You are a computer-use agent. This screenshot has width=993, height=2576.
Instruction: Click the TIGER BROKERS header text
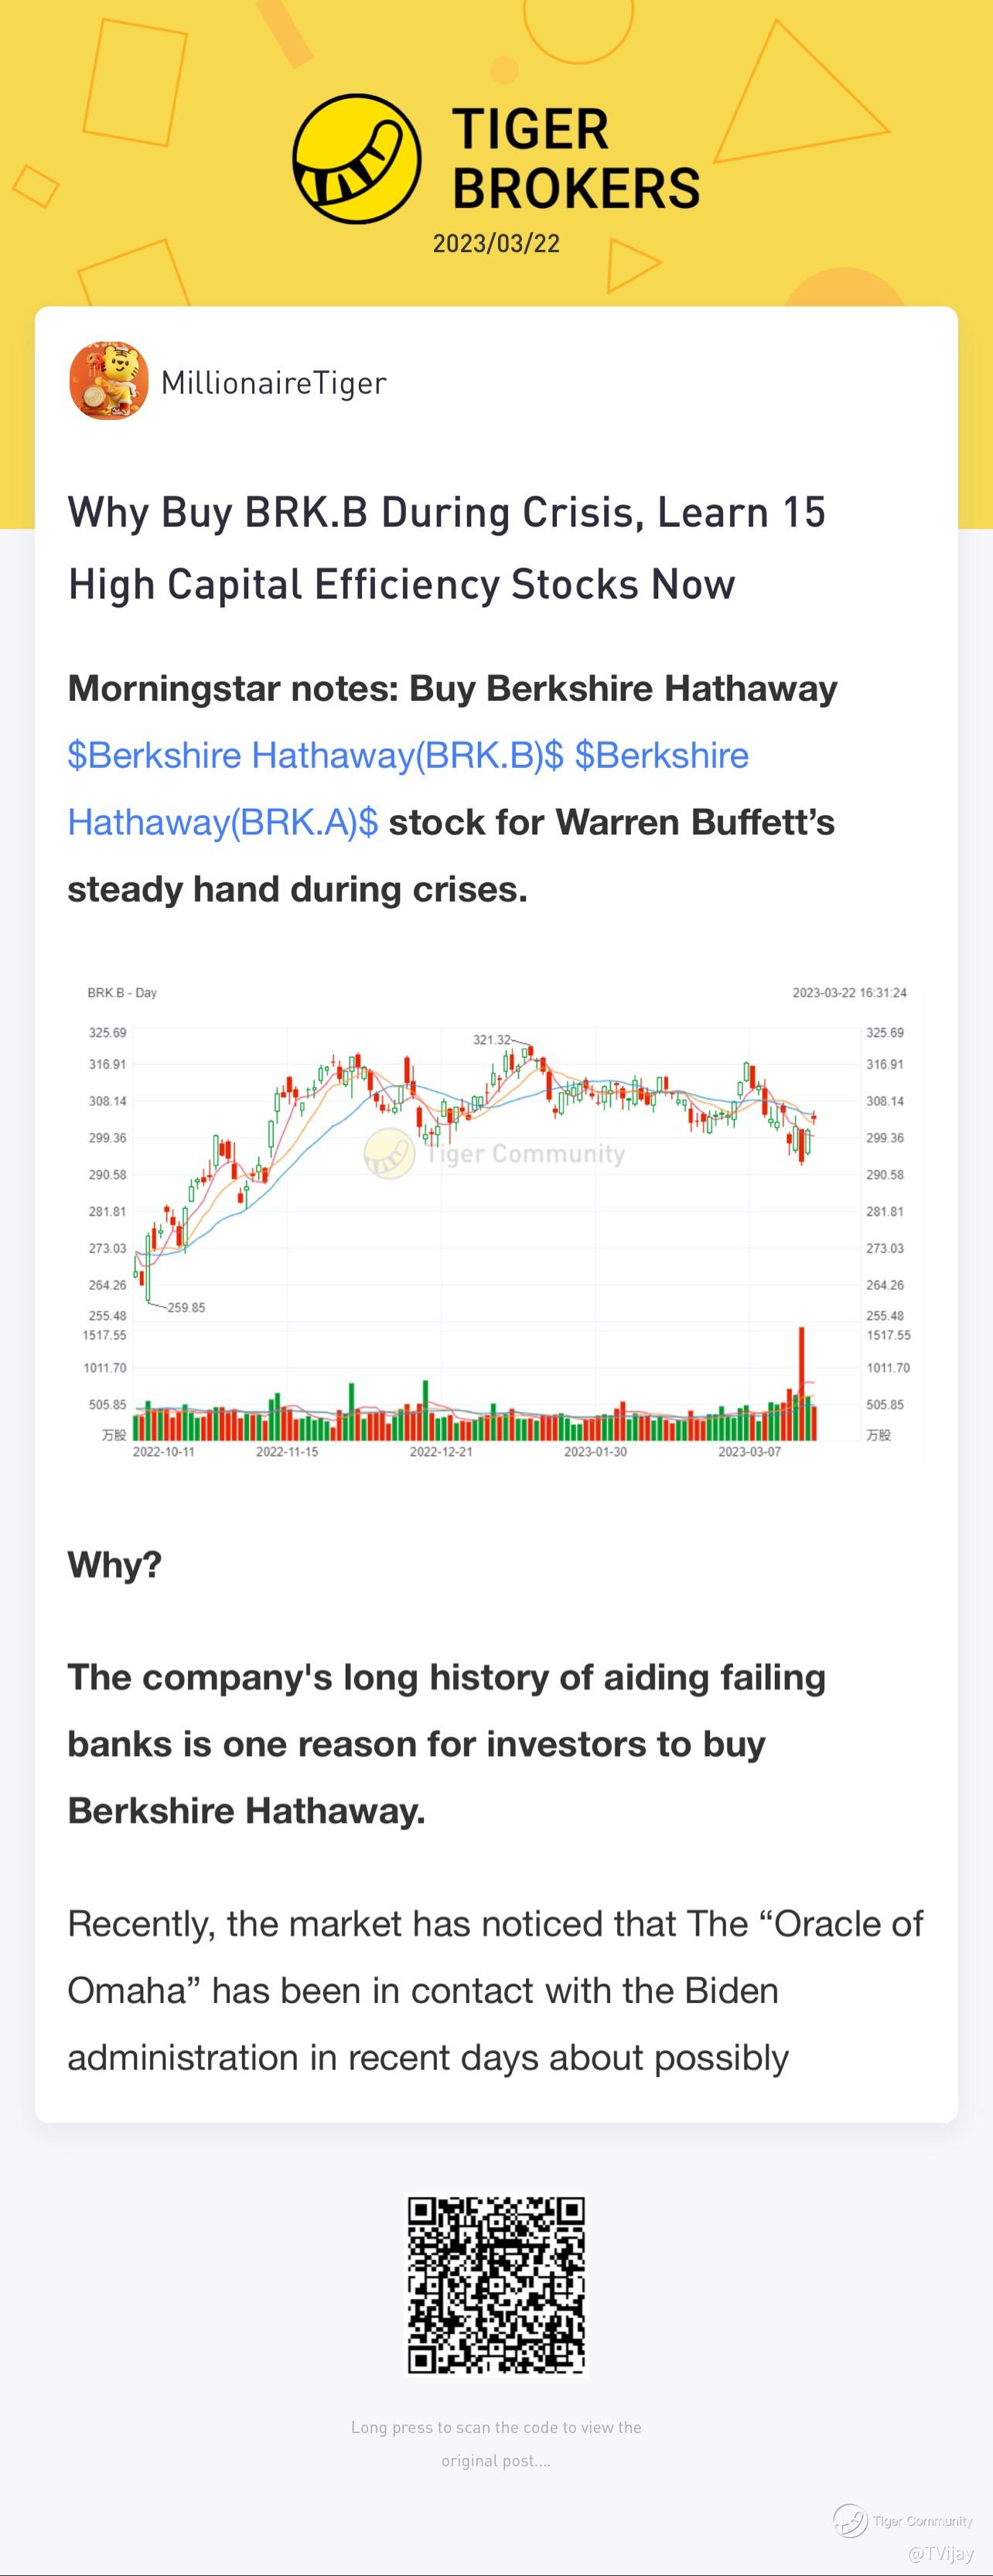pos(575,159)
